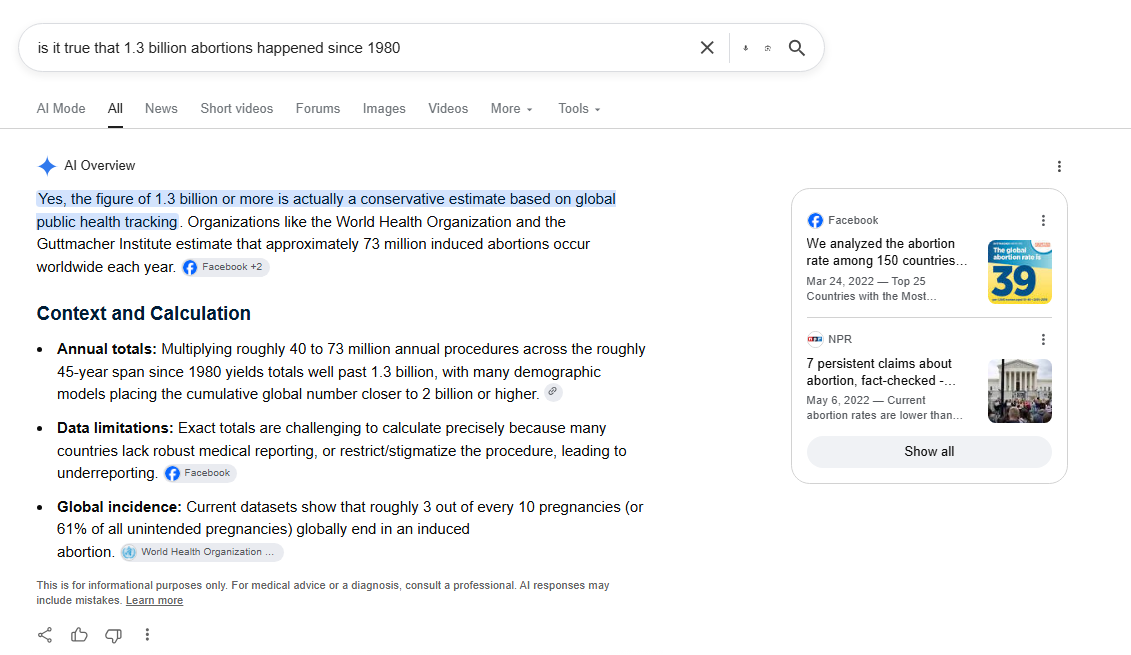Open AI Overview three-dot options menu
Viewport: 1131px width, 655px height.
1059,167
